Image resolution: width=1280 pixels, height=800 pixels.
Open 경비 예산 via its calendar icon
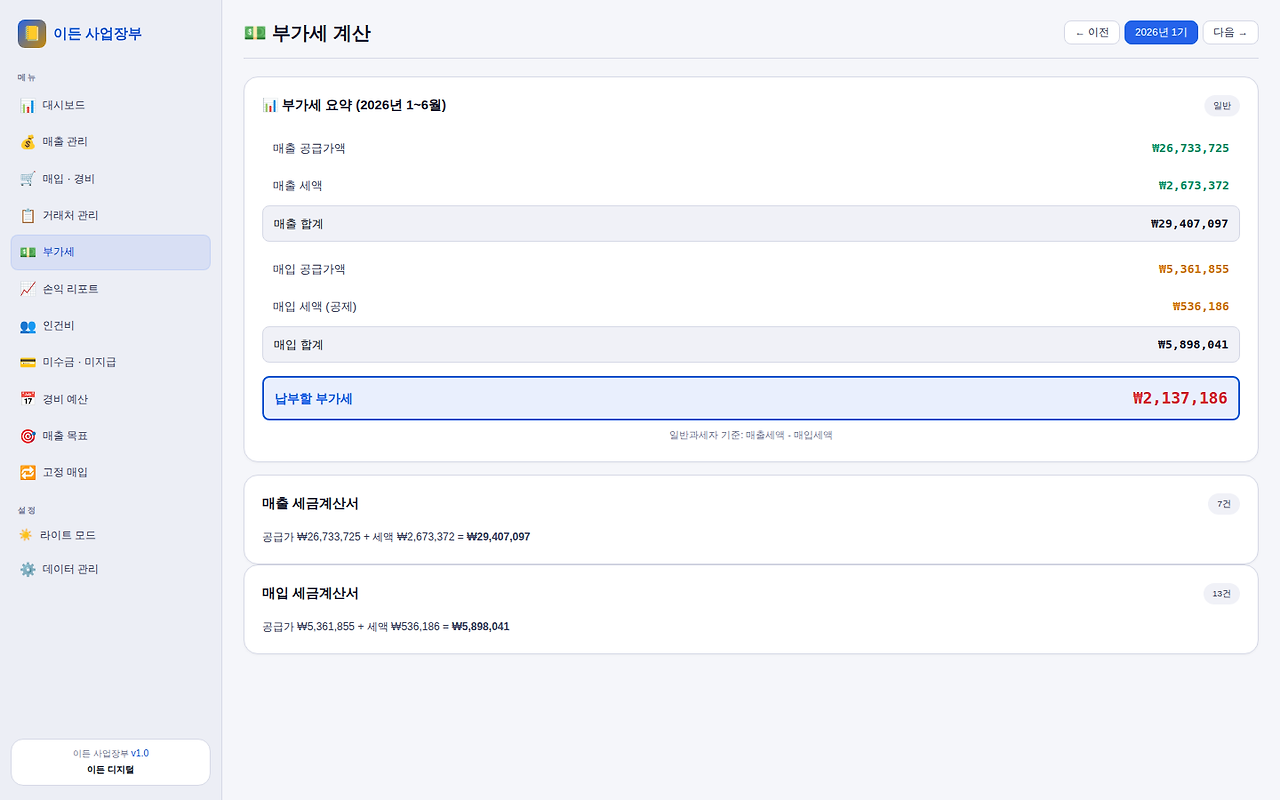pyautogui.click(x=28, y=398)
